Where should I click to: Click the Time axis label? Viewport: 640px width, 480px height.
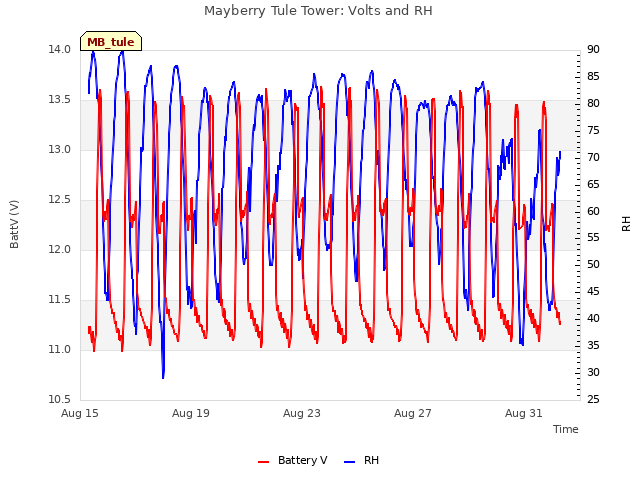tap(565, 429)
